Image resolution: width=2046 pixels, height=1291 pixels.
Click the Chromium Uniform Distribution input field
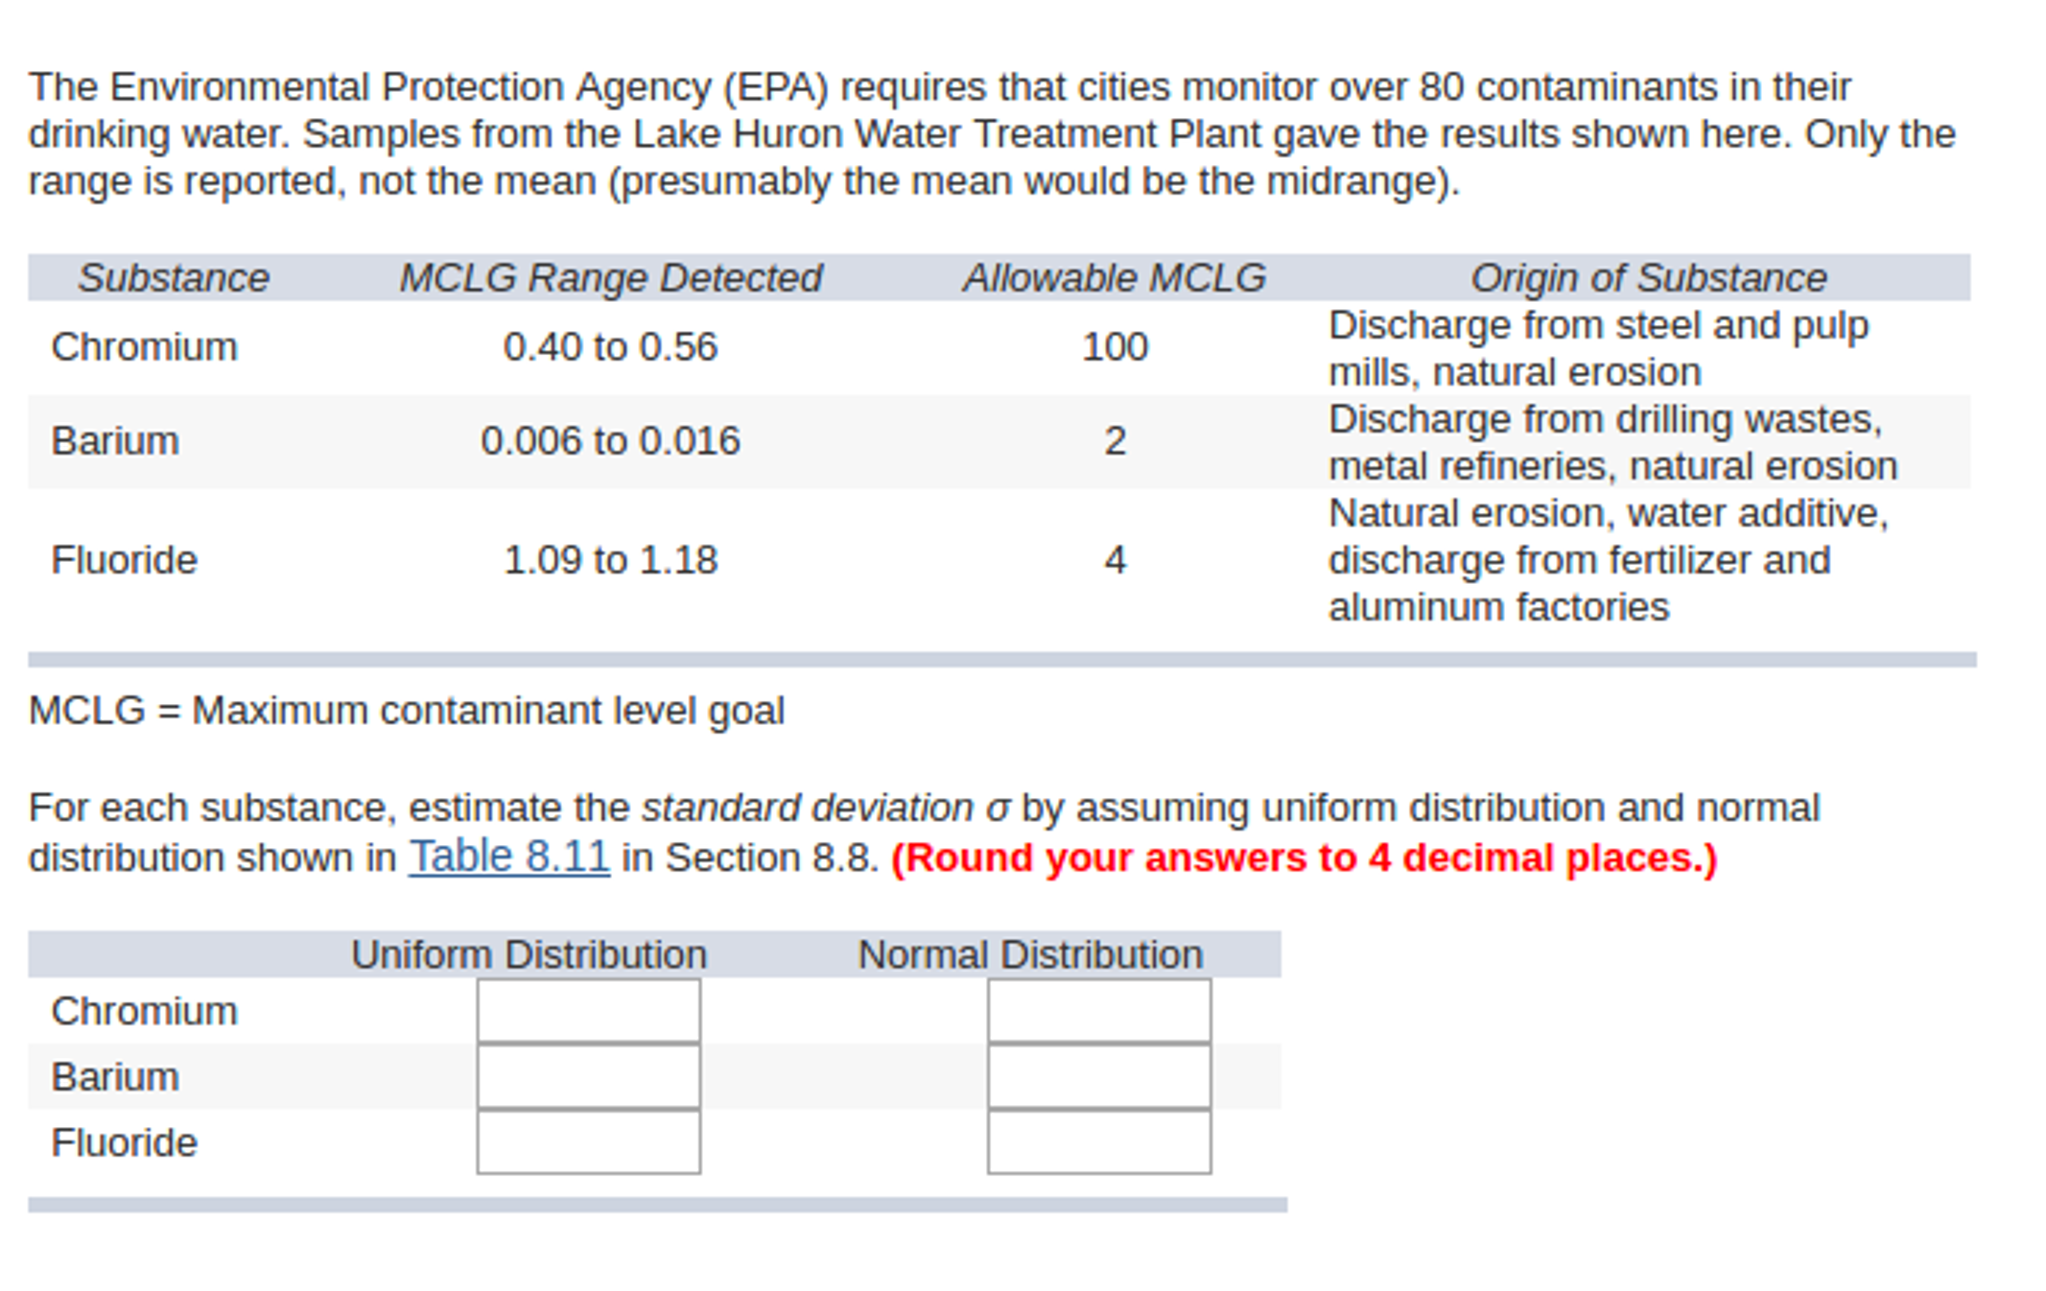[x=588, y=1010]
